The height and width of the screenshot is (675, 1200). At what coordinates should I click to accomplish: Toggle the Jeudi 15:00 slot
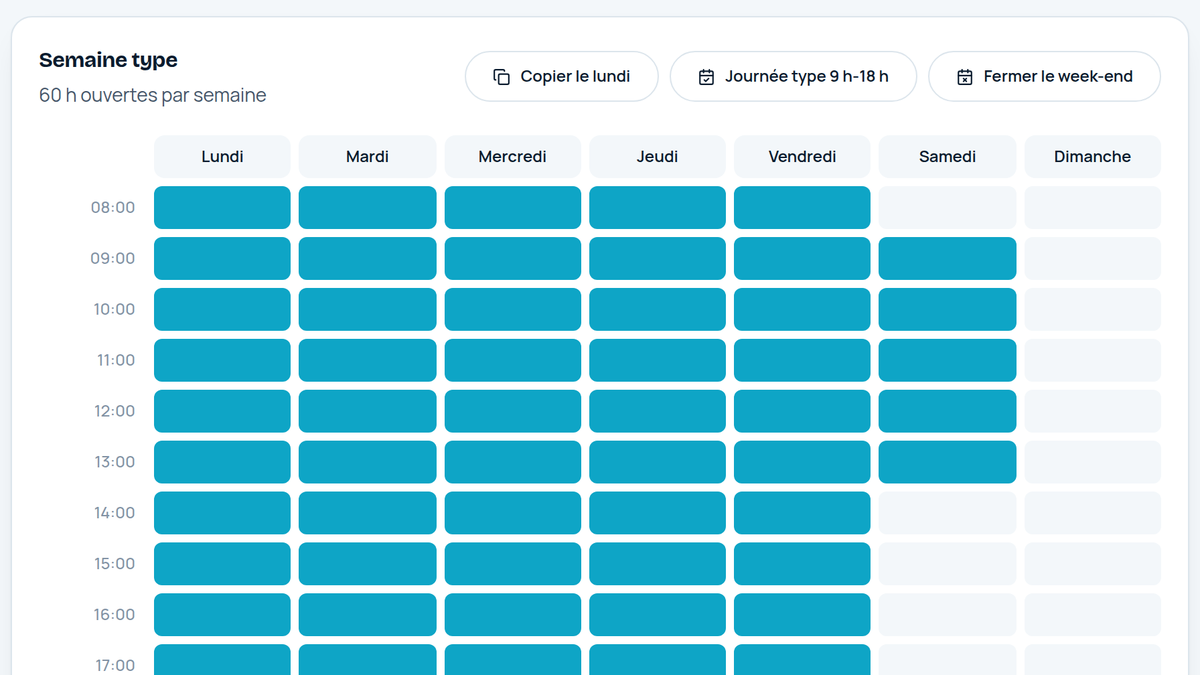coord(657,564)
